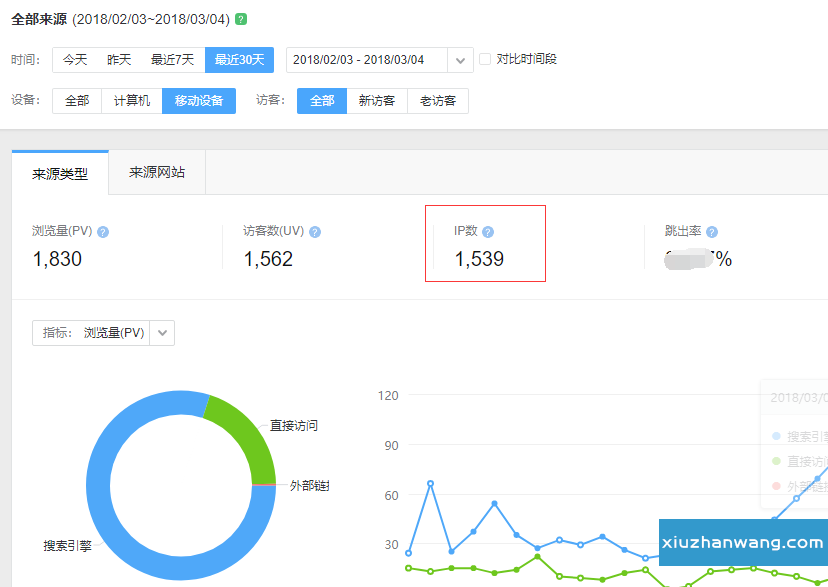
Task: Enable the 对比时间段 checkbox
Action: (x=485, y=59)
